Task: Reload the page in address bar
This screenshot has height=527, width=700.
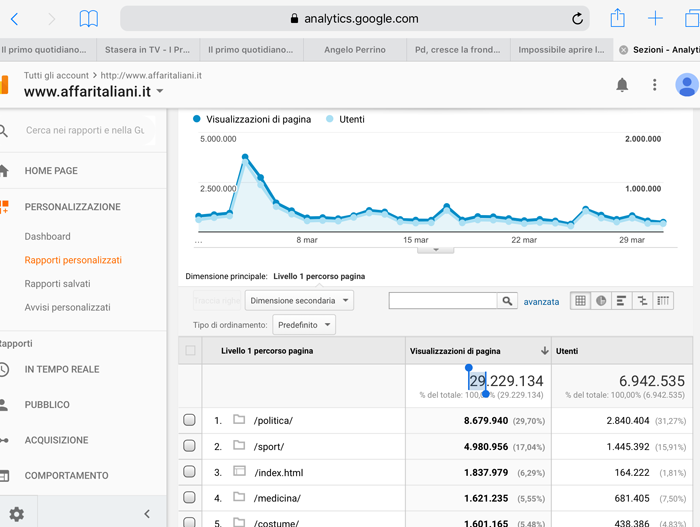Action: click(x=577, y=19)
